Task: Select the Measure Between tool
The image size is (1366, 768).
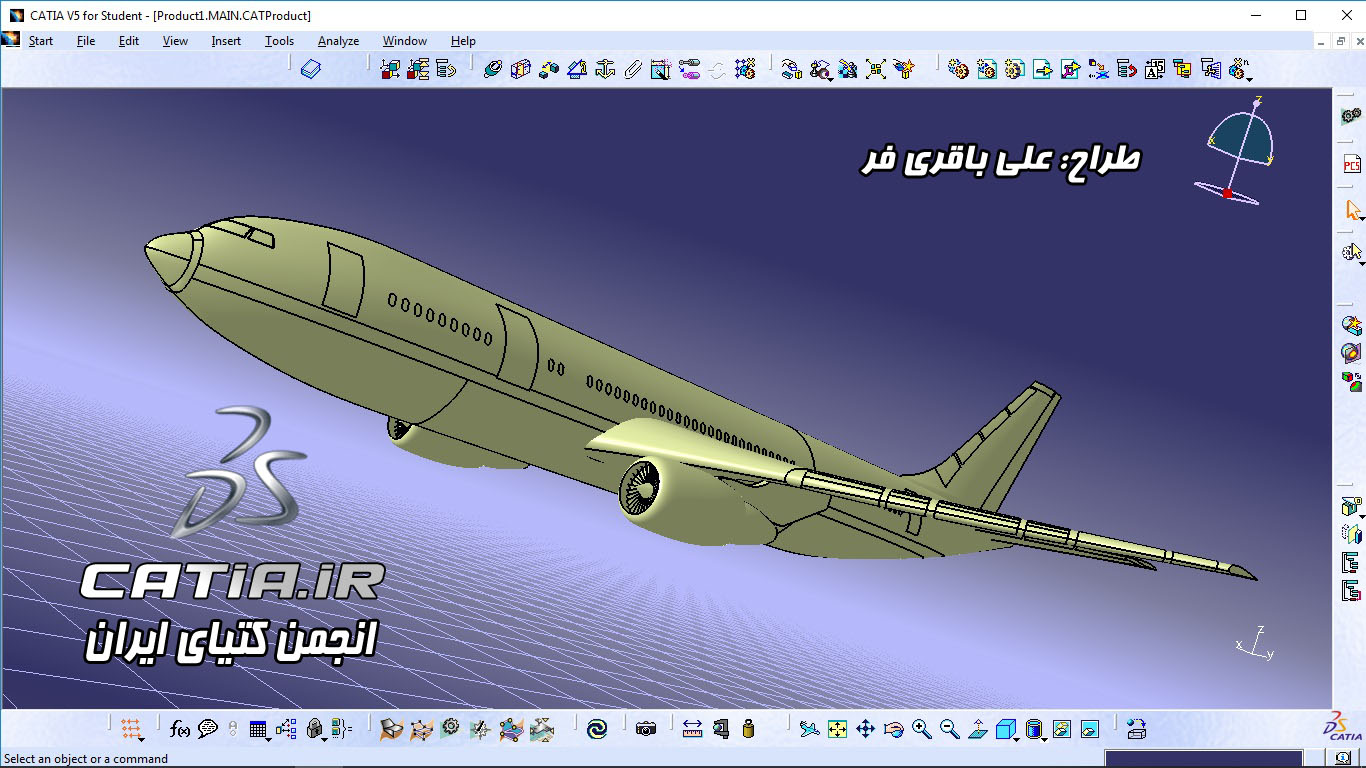Action: pyautogui.click(x=692, y=729)
